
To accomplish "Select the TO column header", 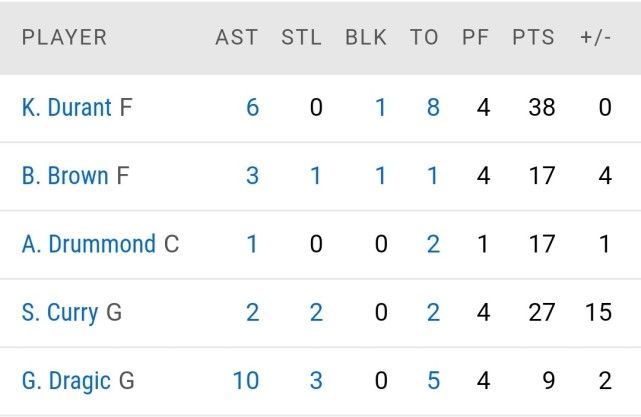I will pos(424,37).
